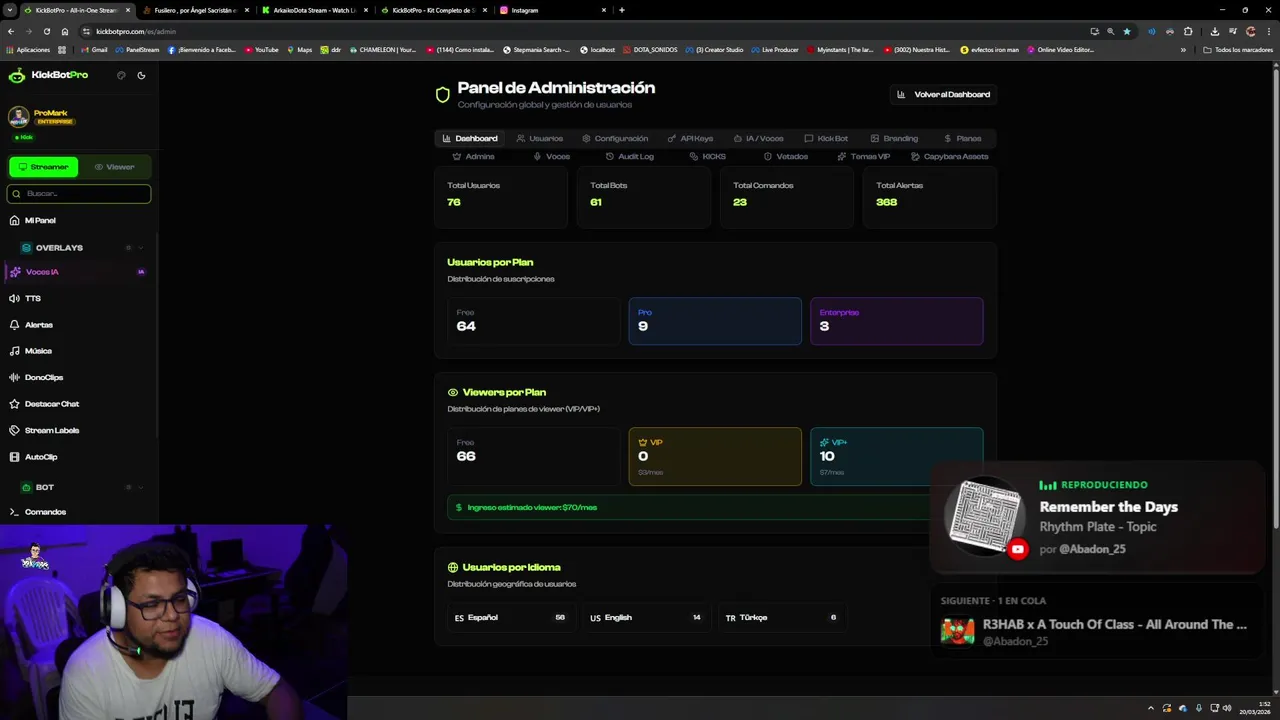Viewport: 1280px width, 720px height.
Task: Click the VIP viewer plan card
Action: [715, 457]
